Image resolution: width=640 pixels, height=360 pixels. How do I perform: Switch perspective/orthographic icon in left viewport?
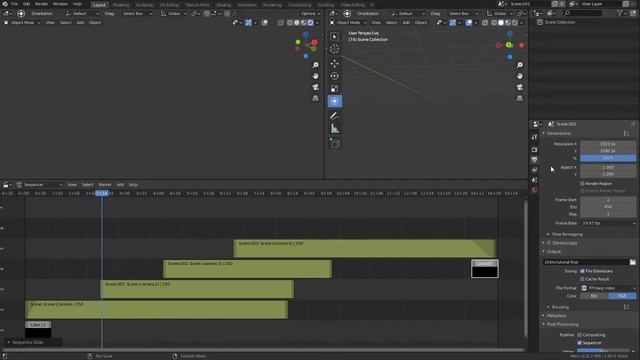316,98
